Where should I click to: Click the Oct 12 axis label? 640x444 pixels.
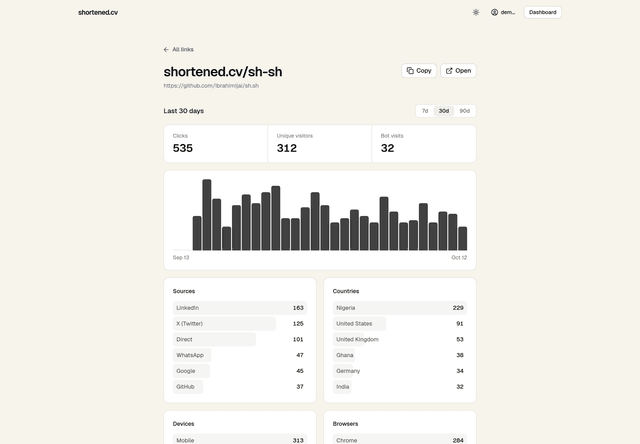pyautogui.click(x=459, y=258)
